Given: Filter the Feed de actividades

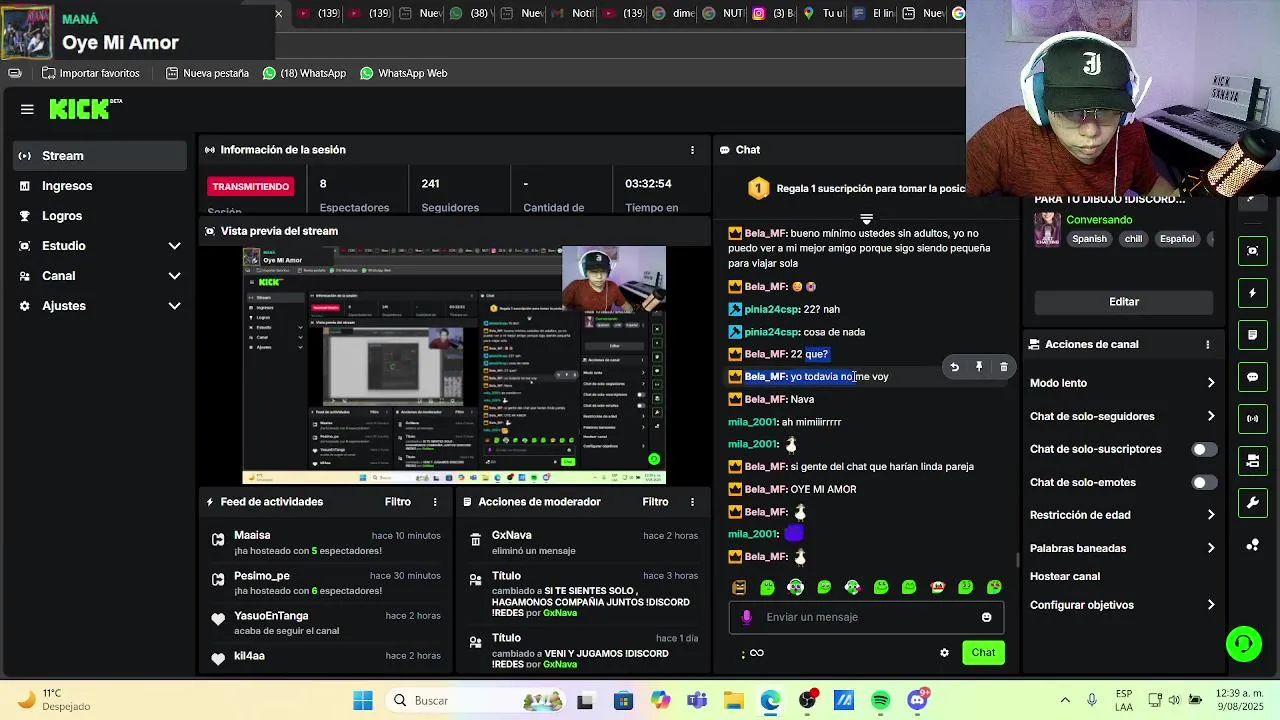Looking at the screenshot, I should 397,502.
